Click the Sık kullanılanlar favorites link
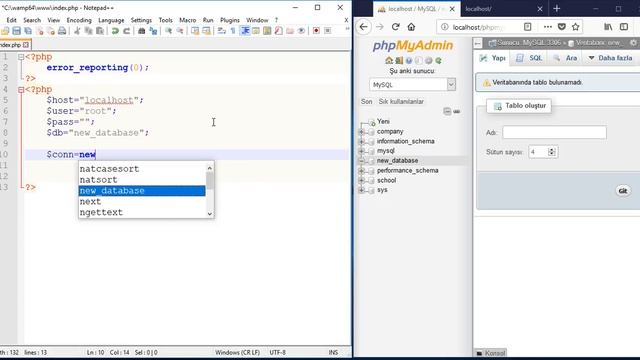This screenshot has height=360, width=640. 401,102
